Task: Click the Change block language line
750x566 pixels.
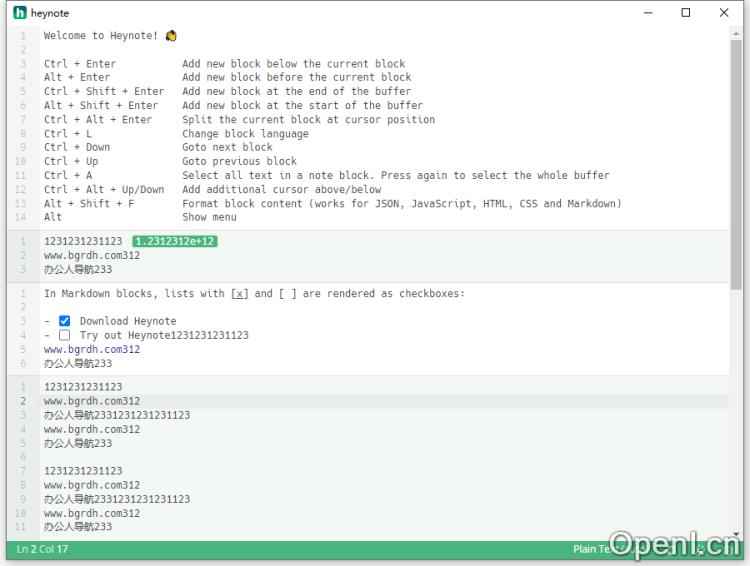Action: (x=245, y=133)
